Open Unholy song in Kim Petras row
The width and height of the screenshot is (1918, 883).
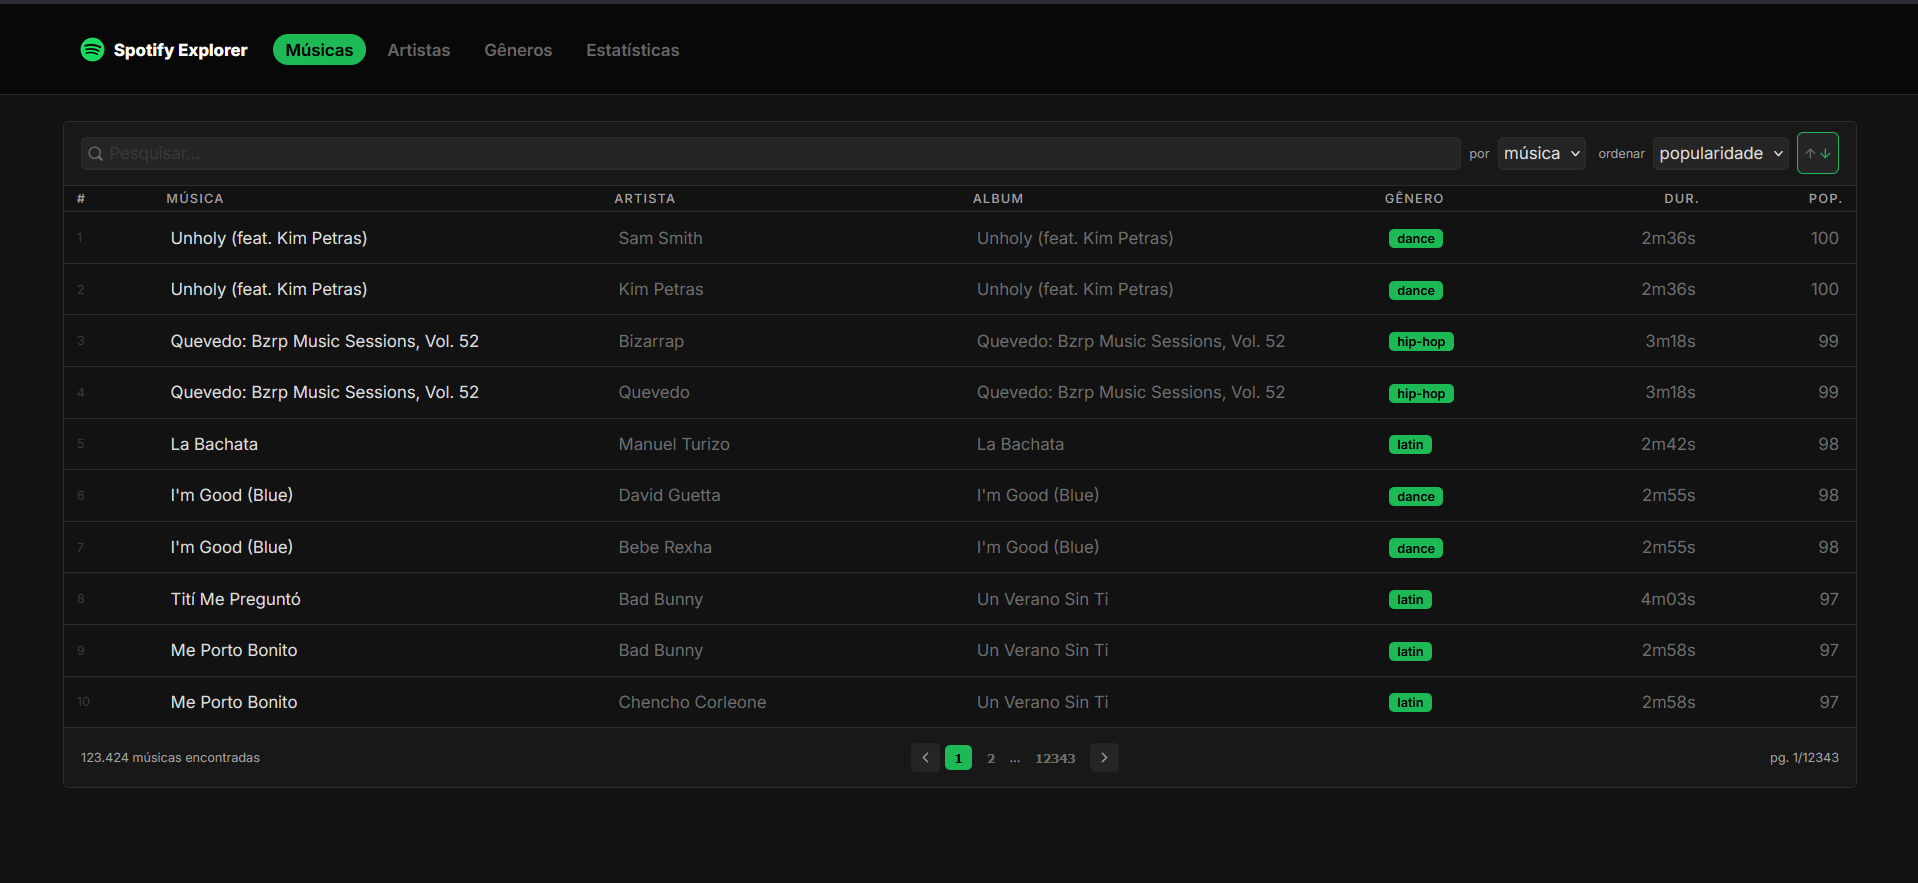coord(269,289)
